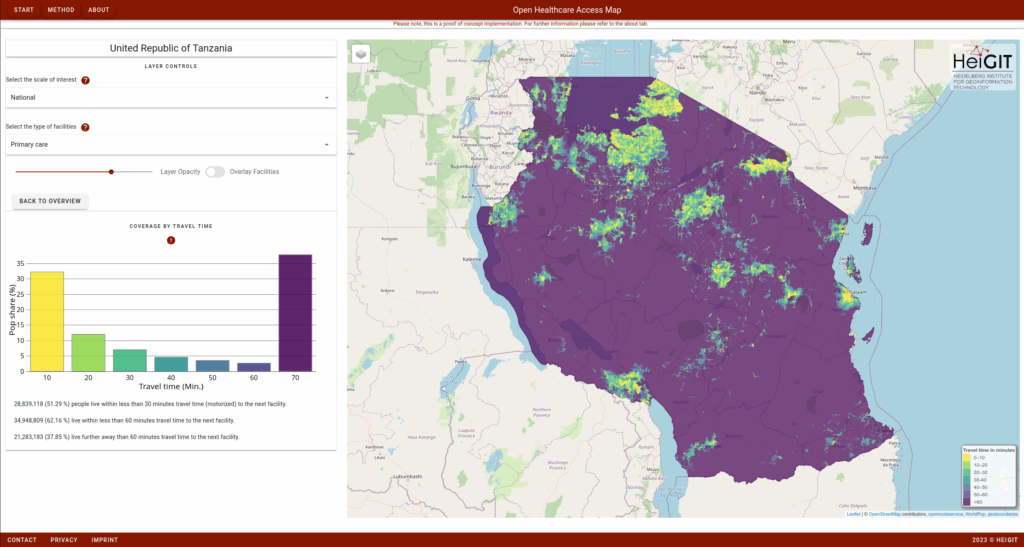Screen dimensions: 1024x547
Task: Click the purple 70-minute bar in chart
Action: pos(295,312)
